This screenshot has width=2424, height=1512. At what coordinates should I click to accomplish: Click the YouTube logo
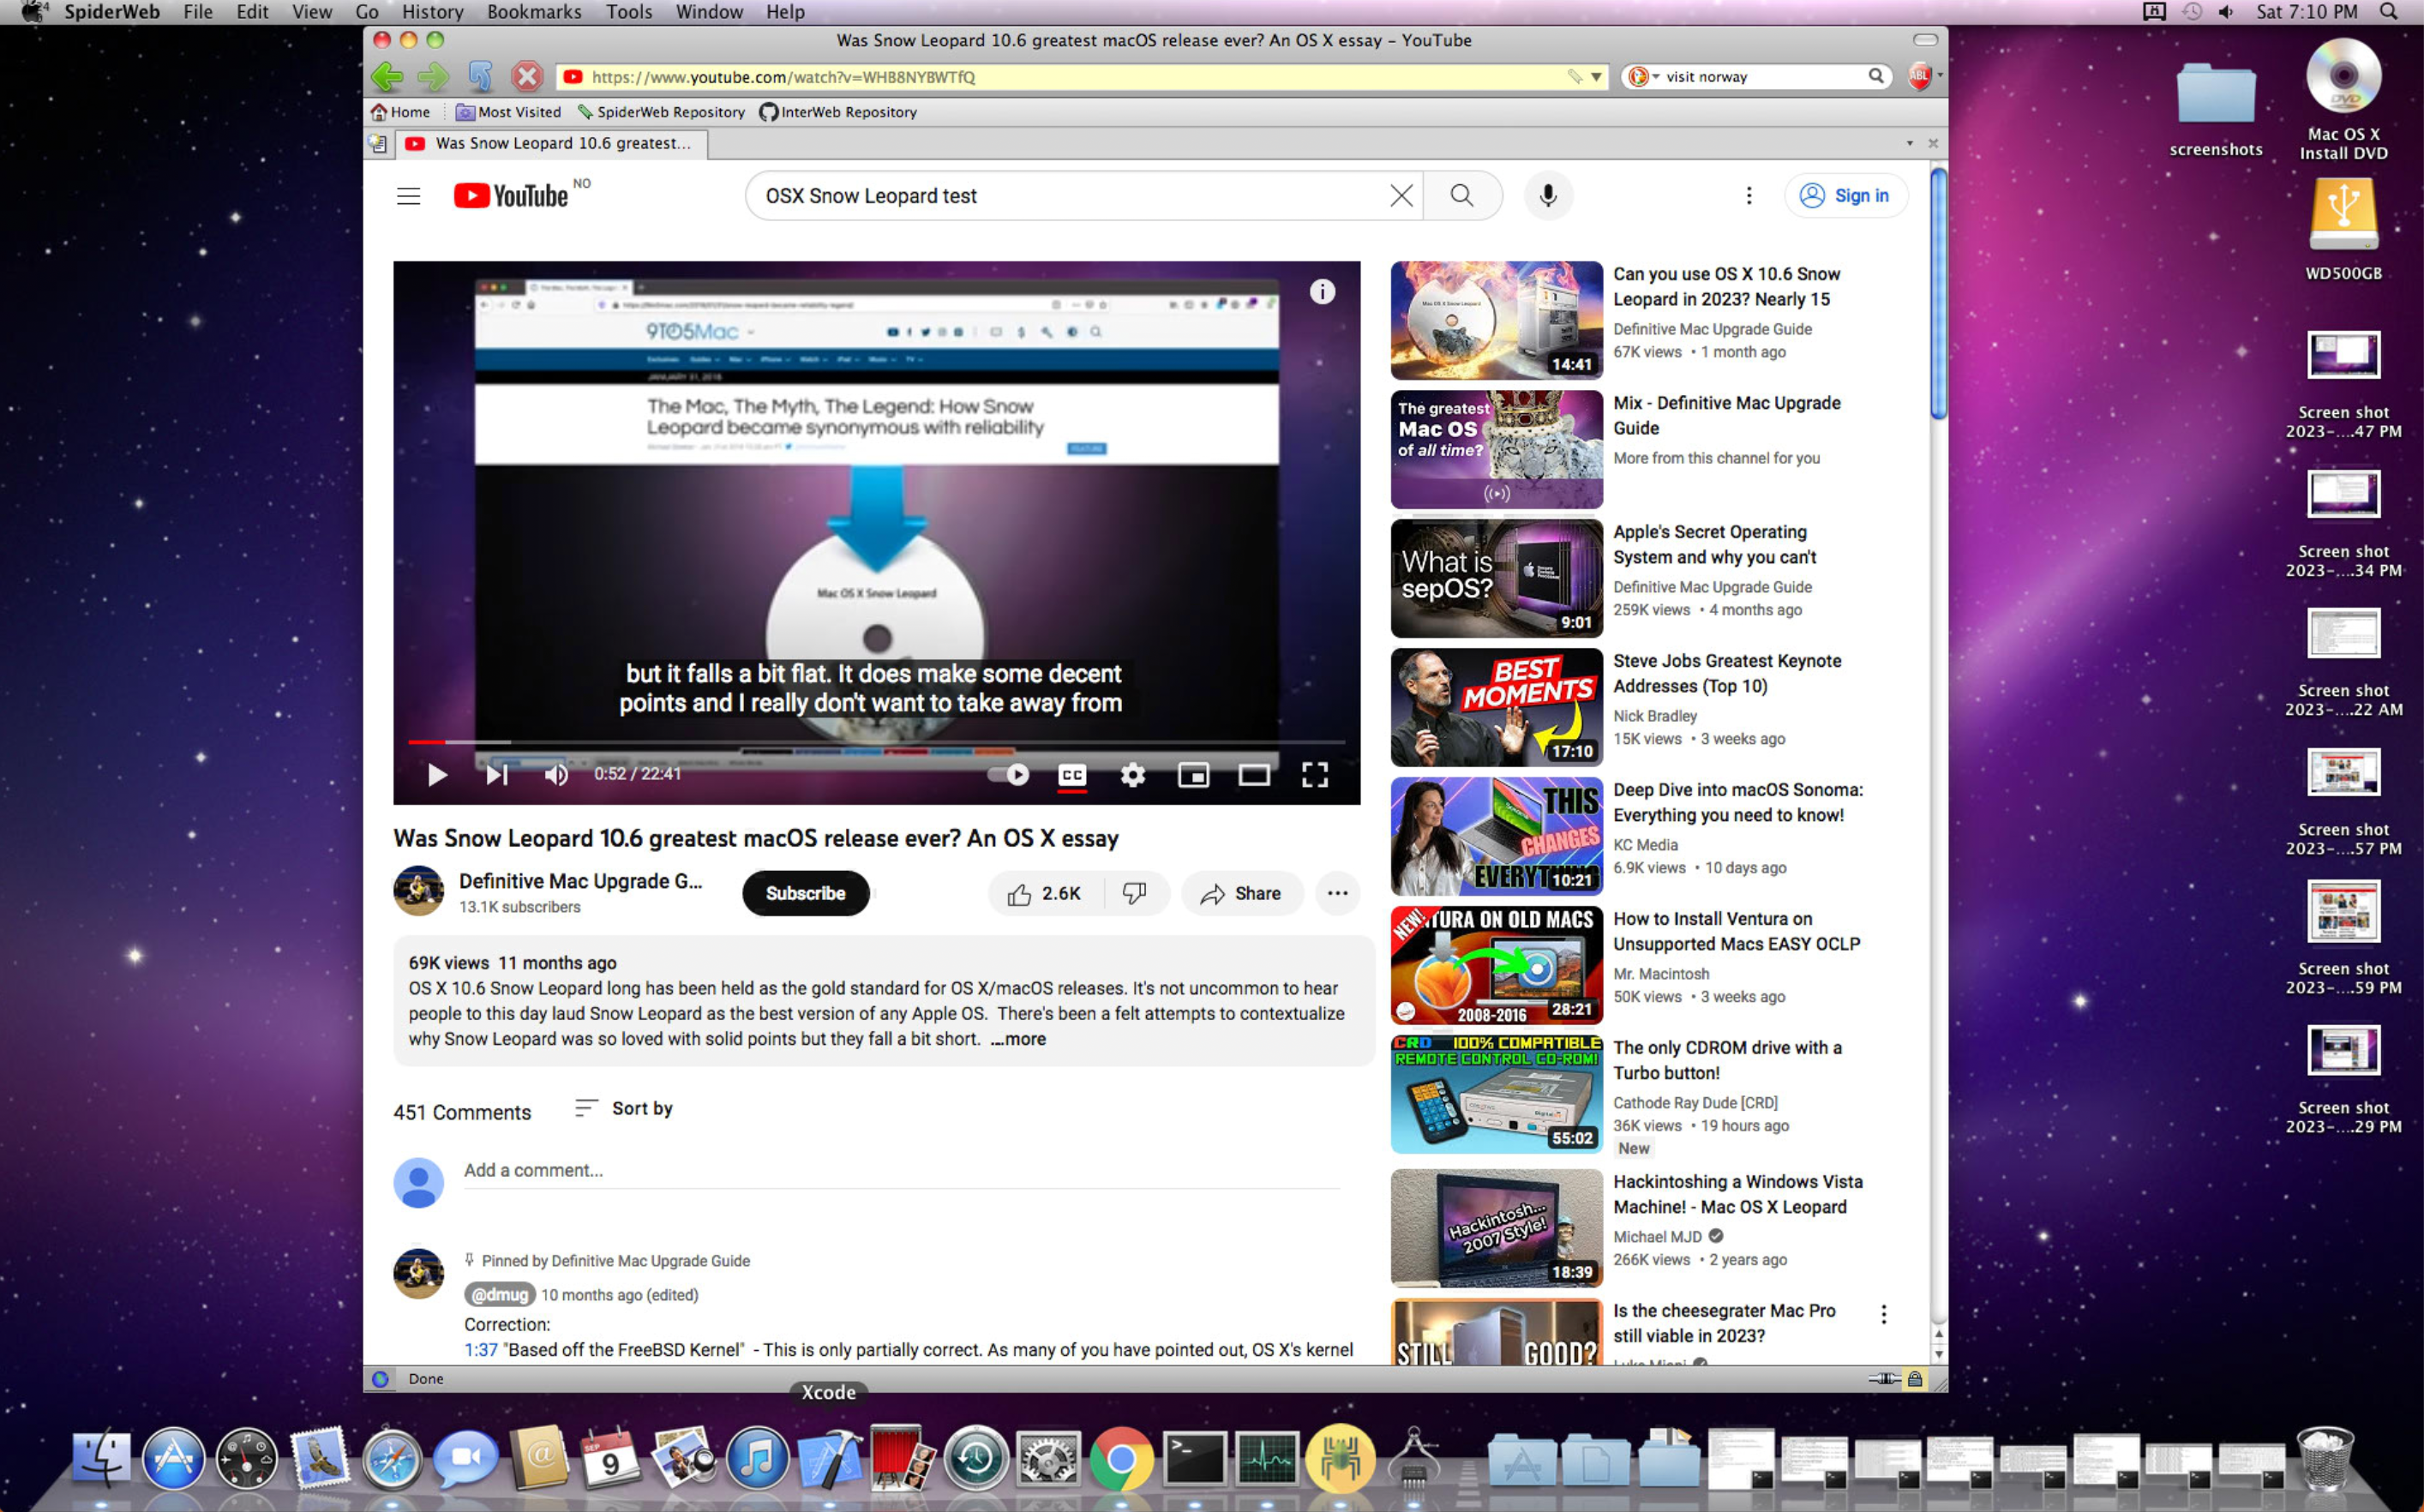511,196
